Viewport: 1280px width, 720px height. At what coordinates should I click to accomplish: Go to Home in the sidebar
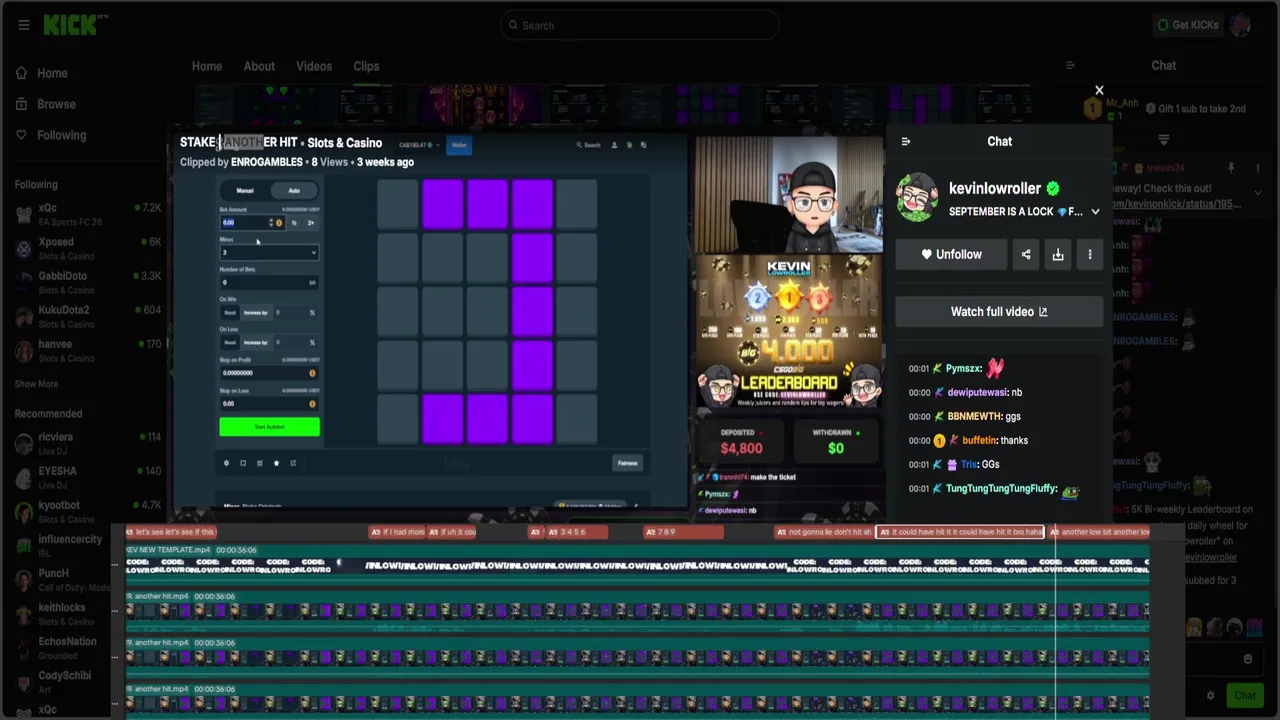[x=42, y=73]
